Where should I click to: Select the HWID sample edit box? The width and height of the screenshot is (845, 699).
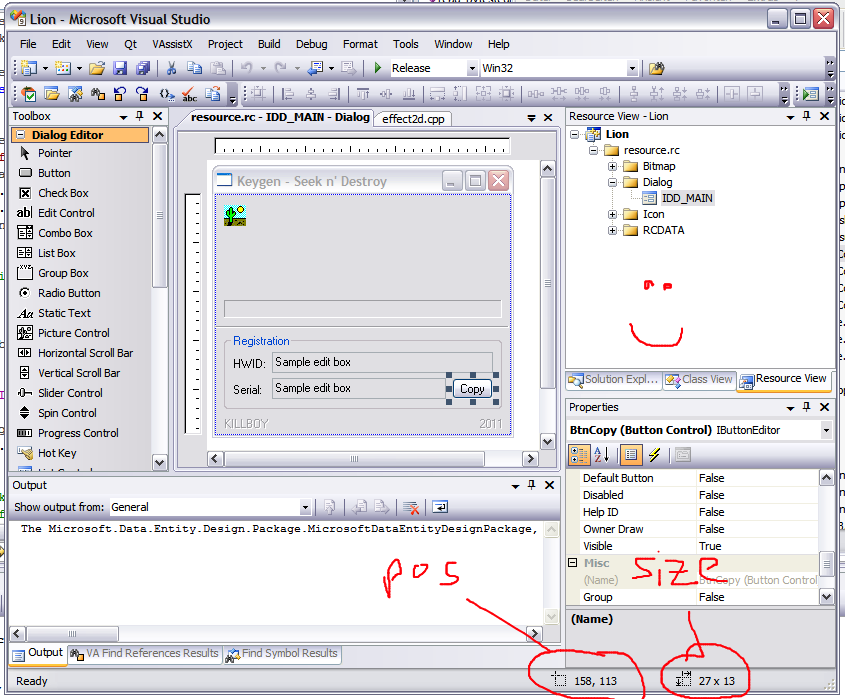point(382,362)
